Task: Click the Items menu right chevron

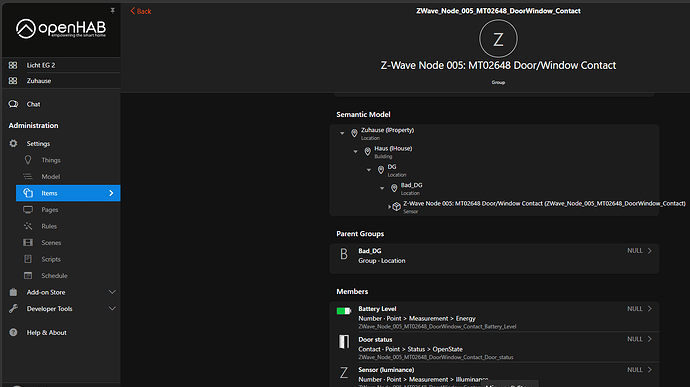Action: 111,193
